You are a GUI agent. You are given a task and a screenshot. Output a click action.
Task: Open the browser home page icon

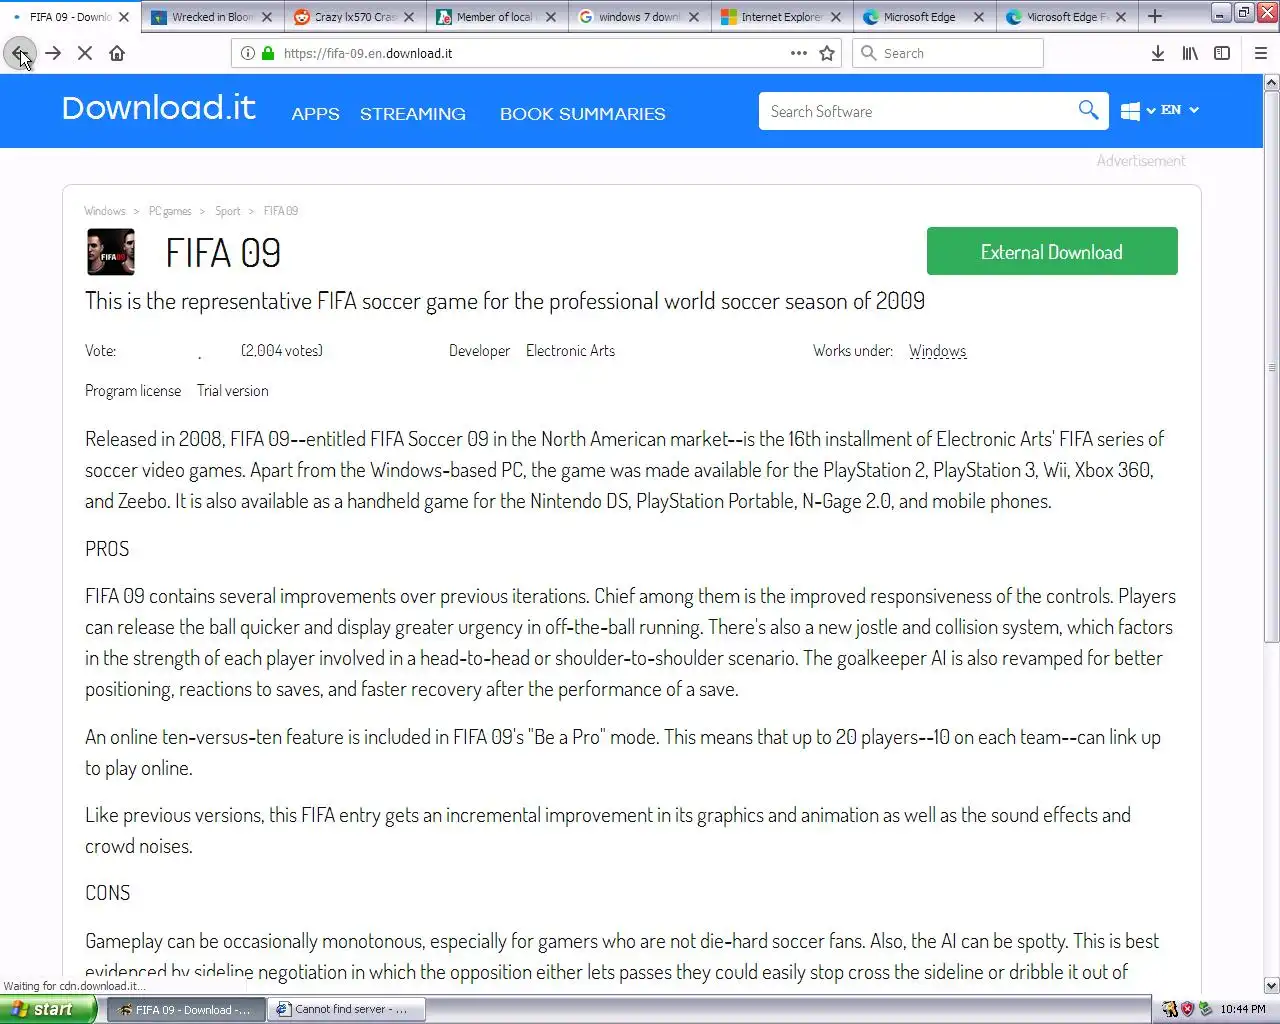coord(117,53)
